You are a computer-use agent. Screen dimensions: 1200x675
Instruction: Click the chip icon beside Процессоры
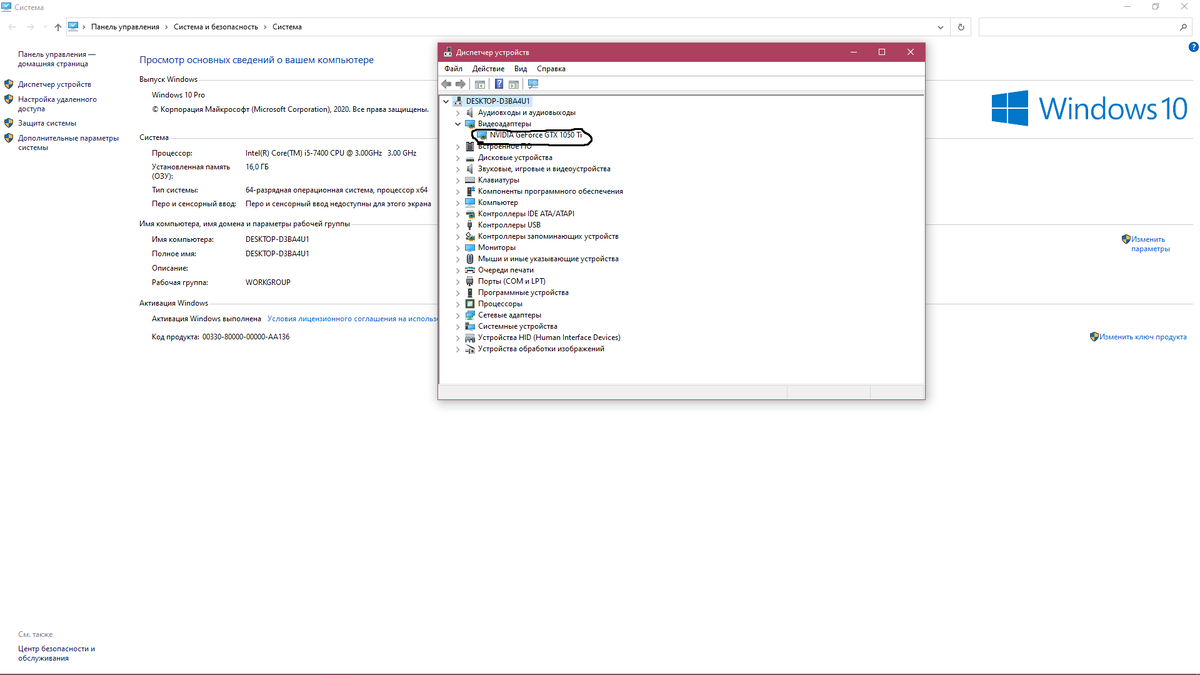[x=471, y=303]
